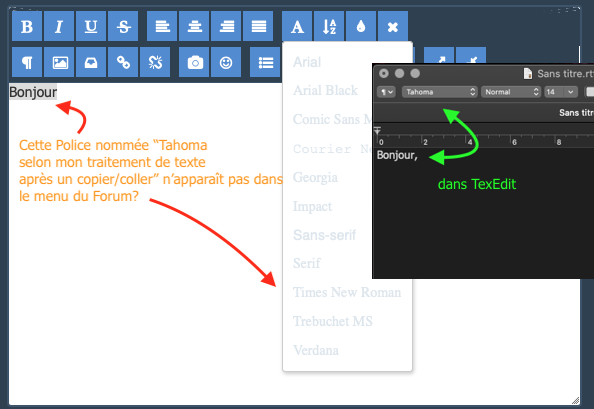
Task: Remove formatting with the X button
Action: [393, 26]
